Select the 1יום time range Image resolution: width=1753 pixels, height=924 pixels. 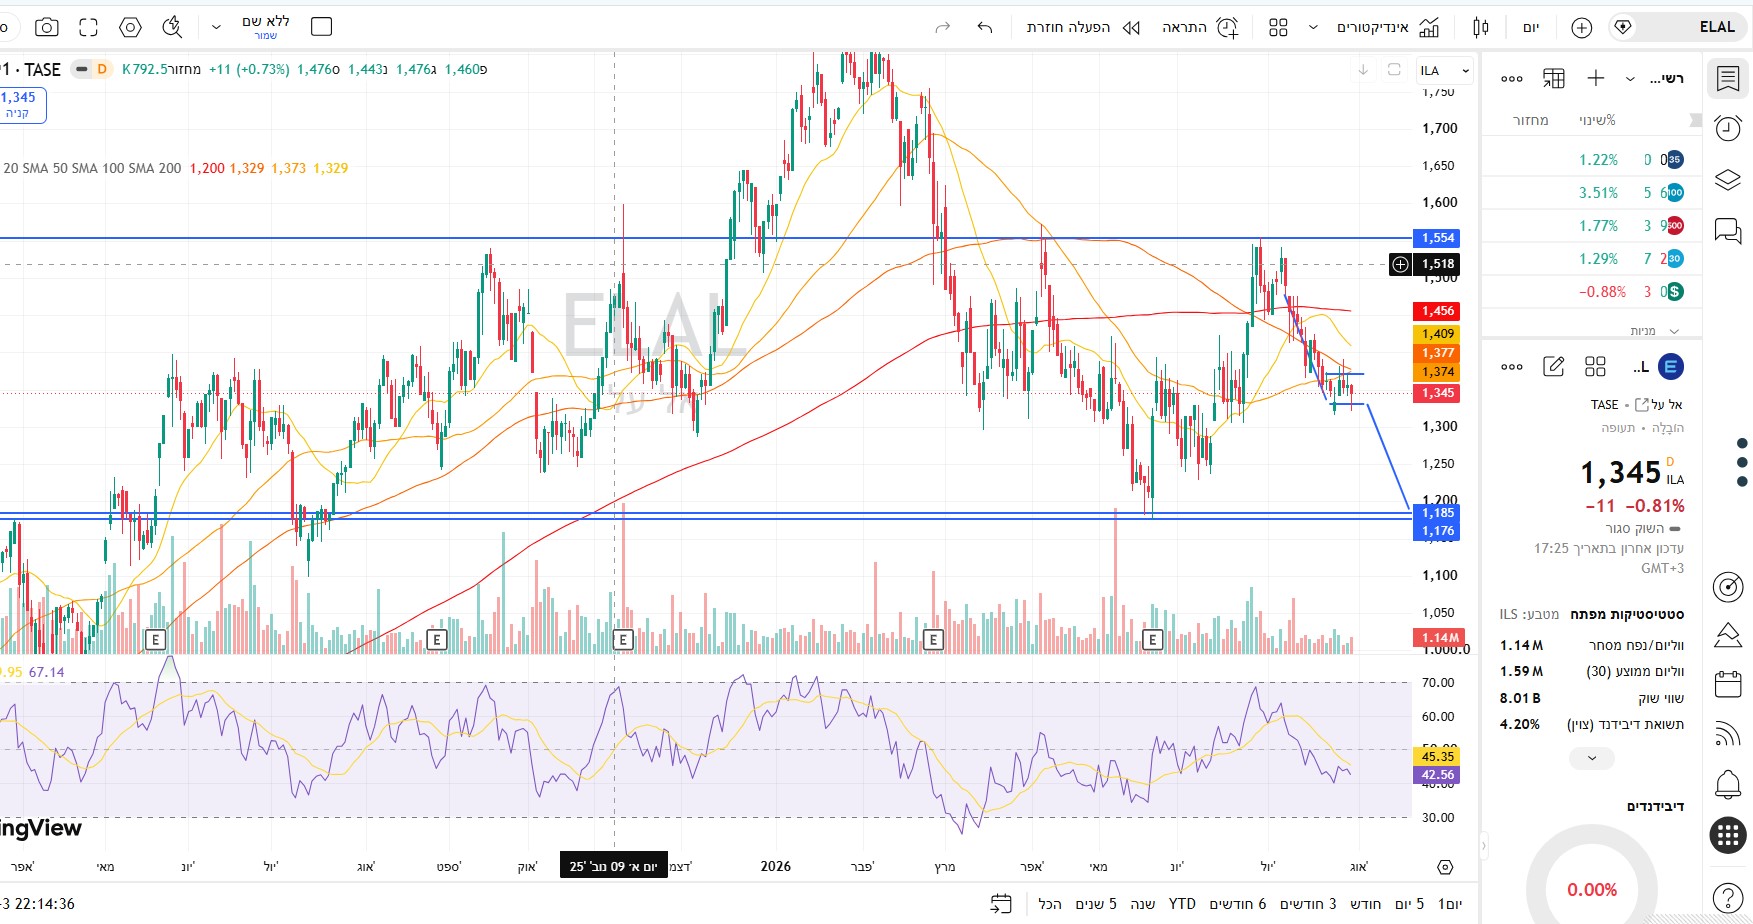click(1450, 904)
